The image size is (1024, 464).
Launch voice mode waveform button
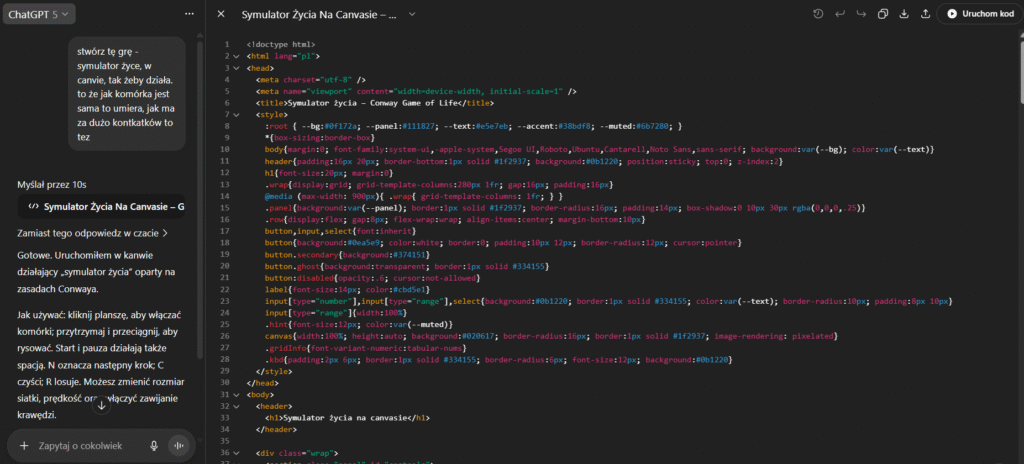(178, 446)
